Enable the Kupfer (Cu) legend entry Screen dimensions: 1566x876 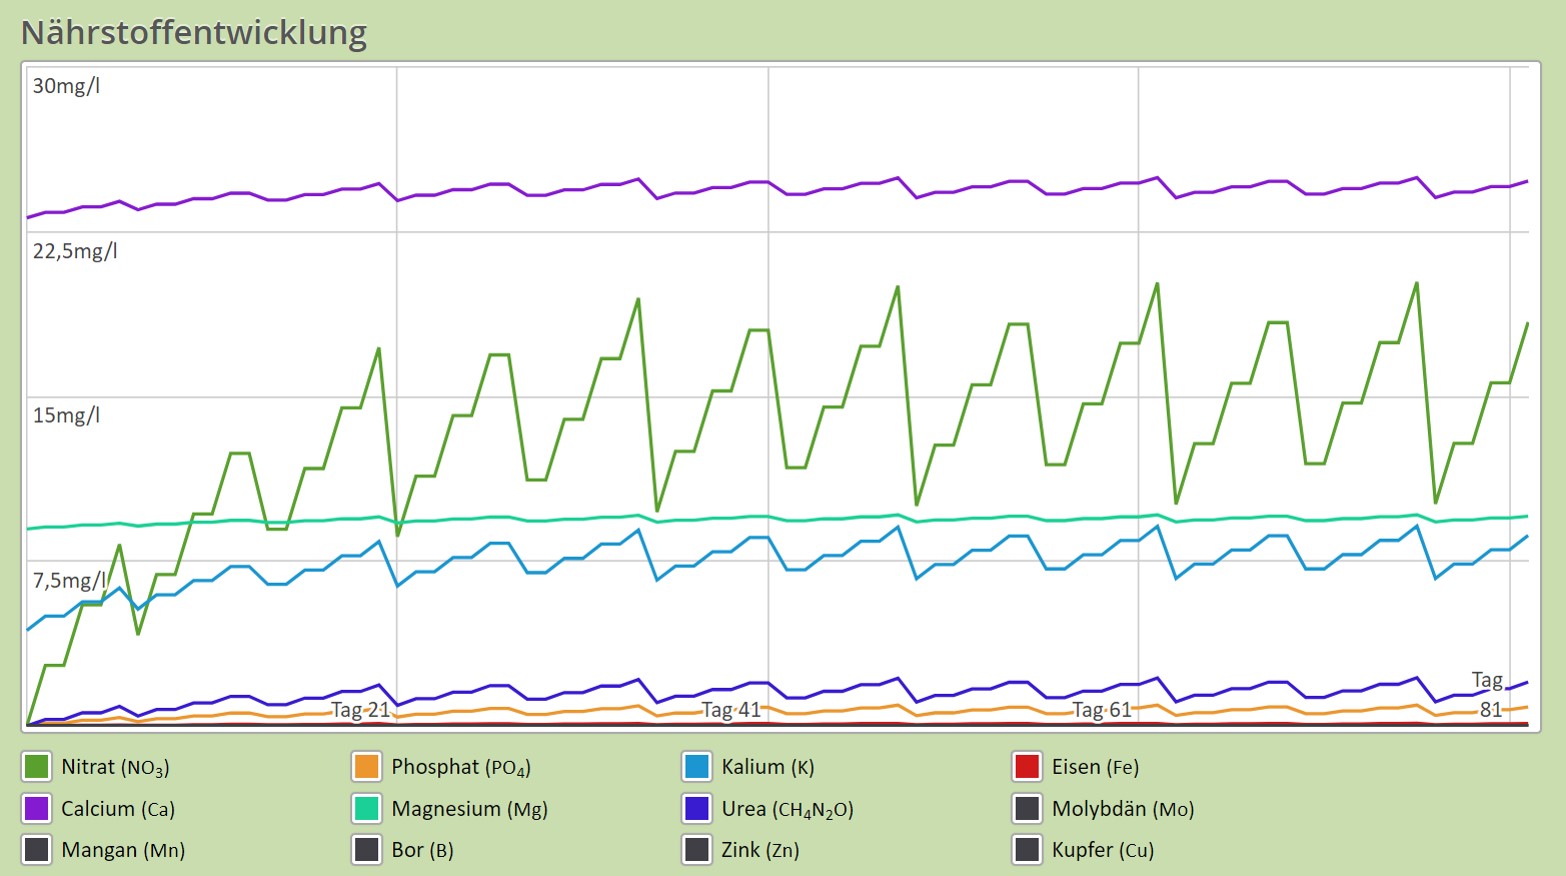point(1027,849)
